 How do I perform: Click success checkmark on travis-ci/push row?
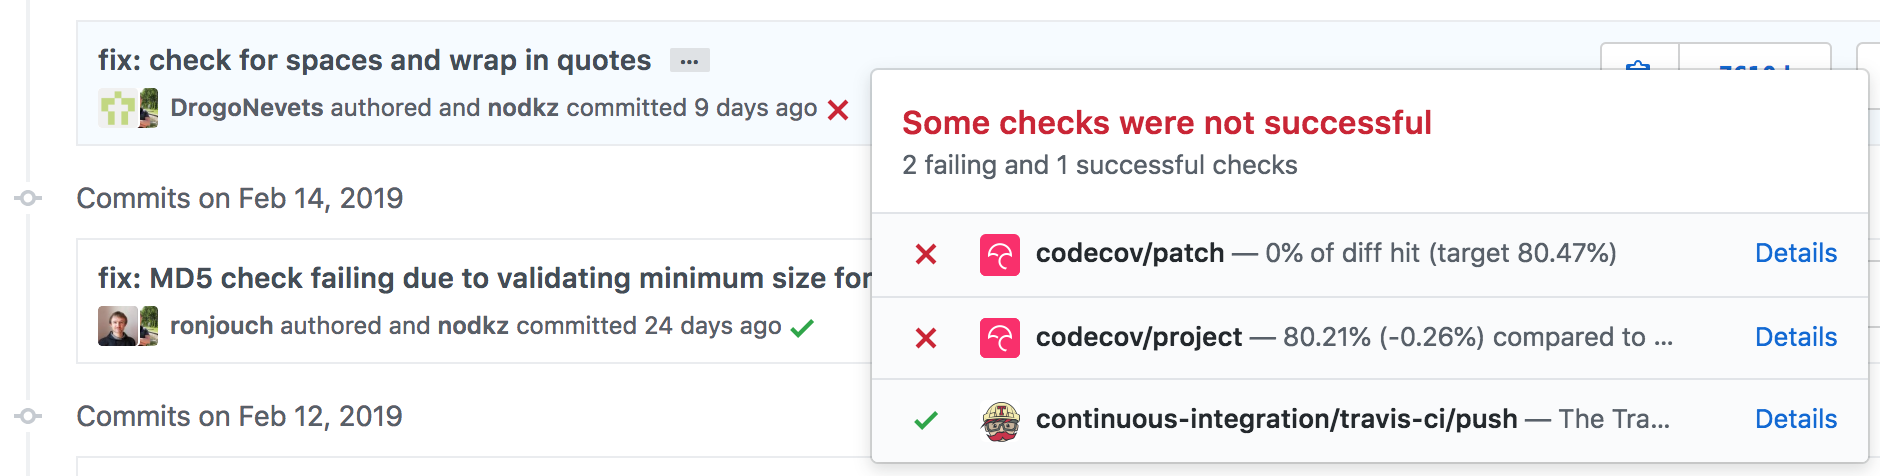926,420
